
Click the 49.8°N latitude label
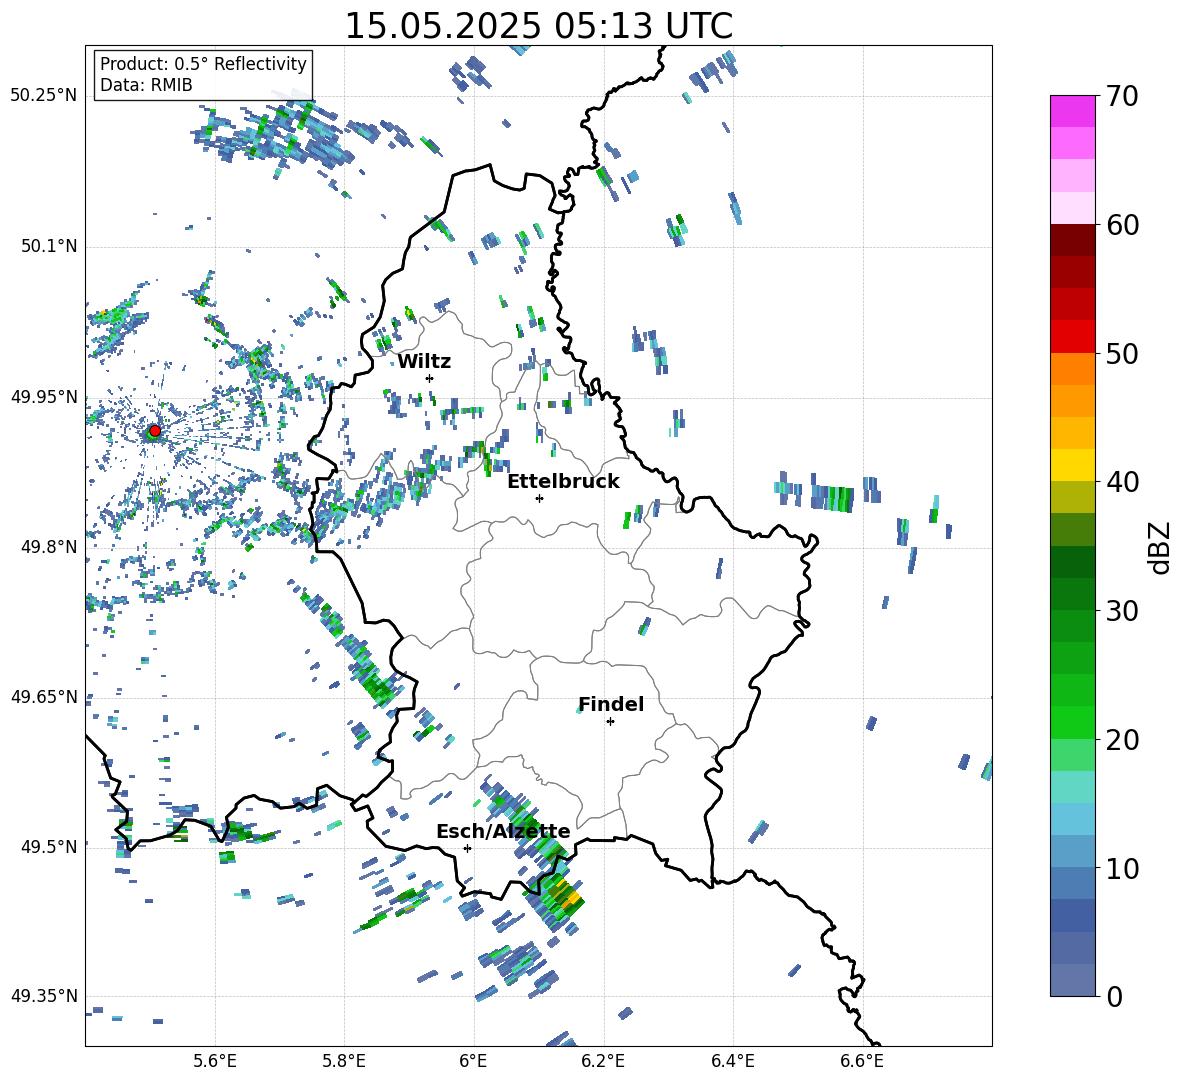click(x=49, y=547)
